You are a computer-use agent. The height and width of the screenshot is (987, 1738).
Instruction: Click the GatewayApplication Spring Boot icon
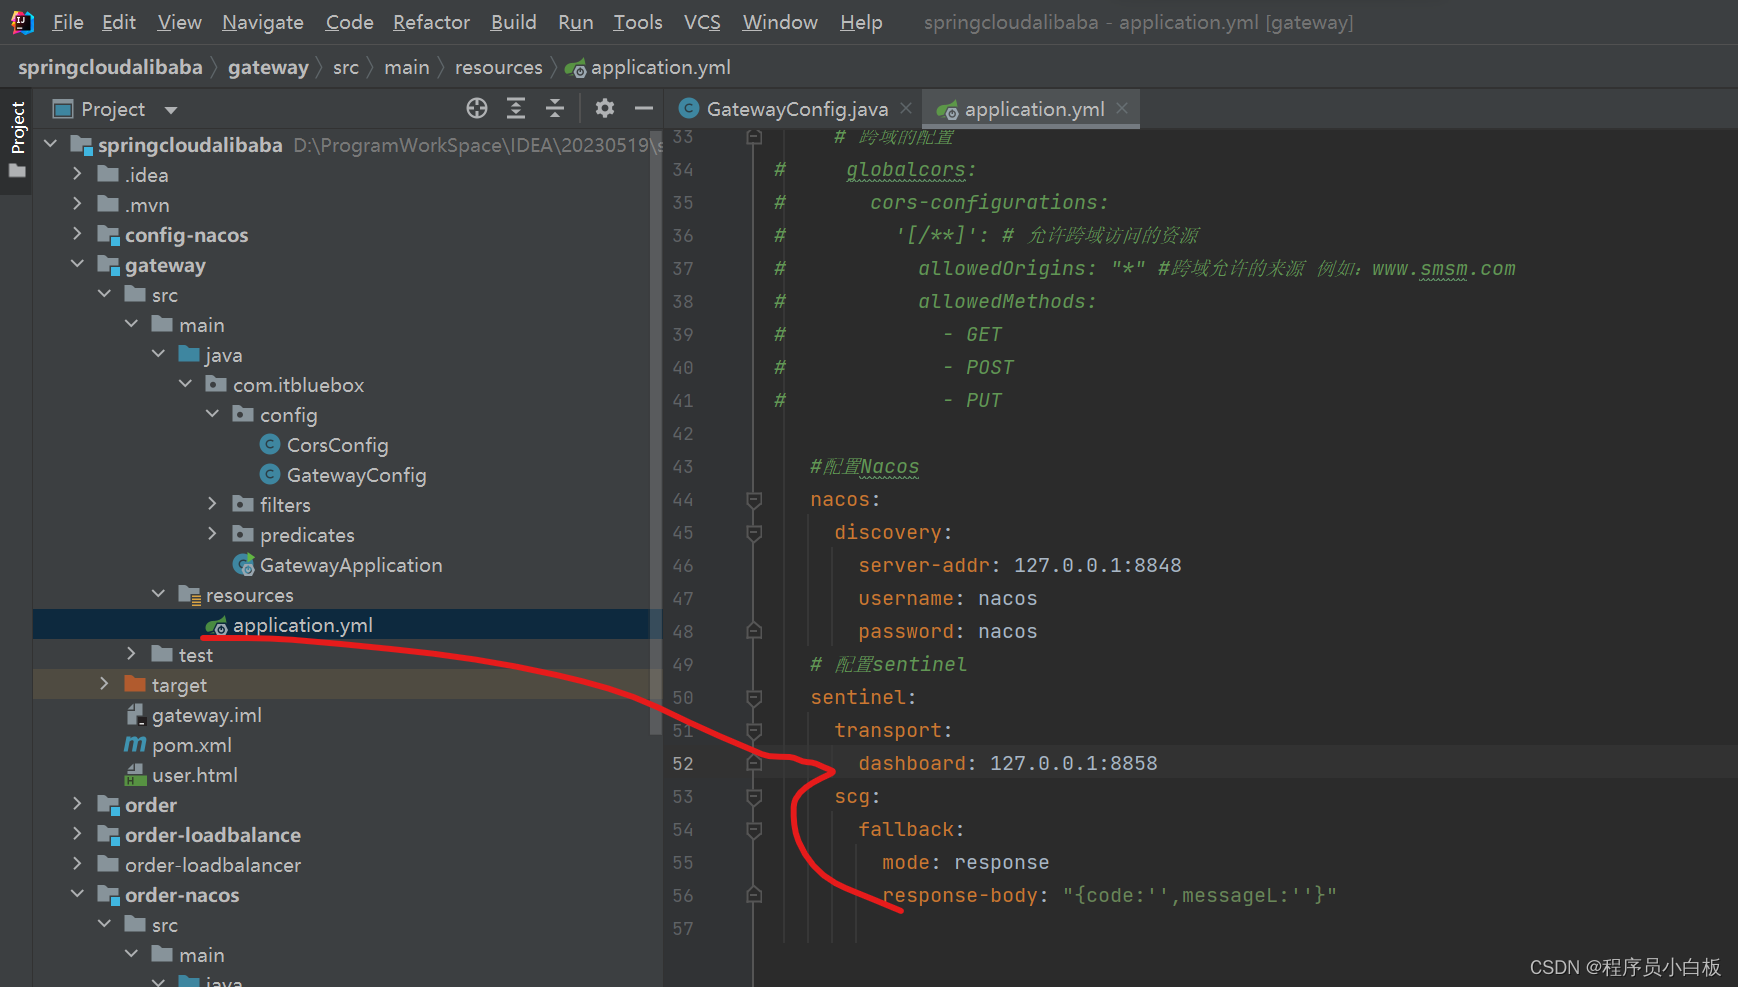pos(243,565)
